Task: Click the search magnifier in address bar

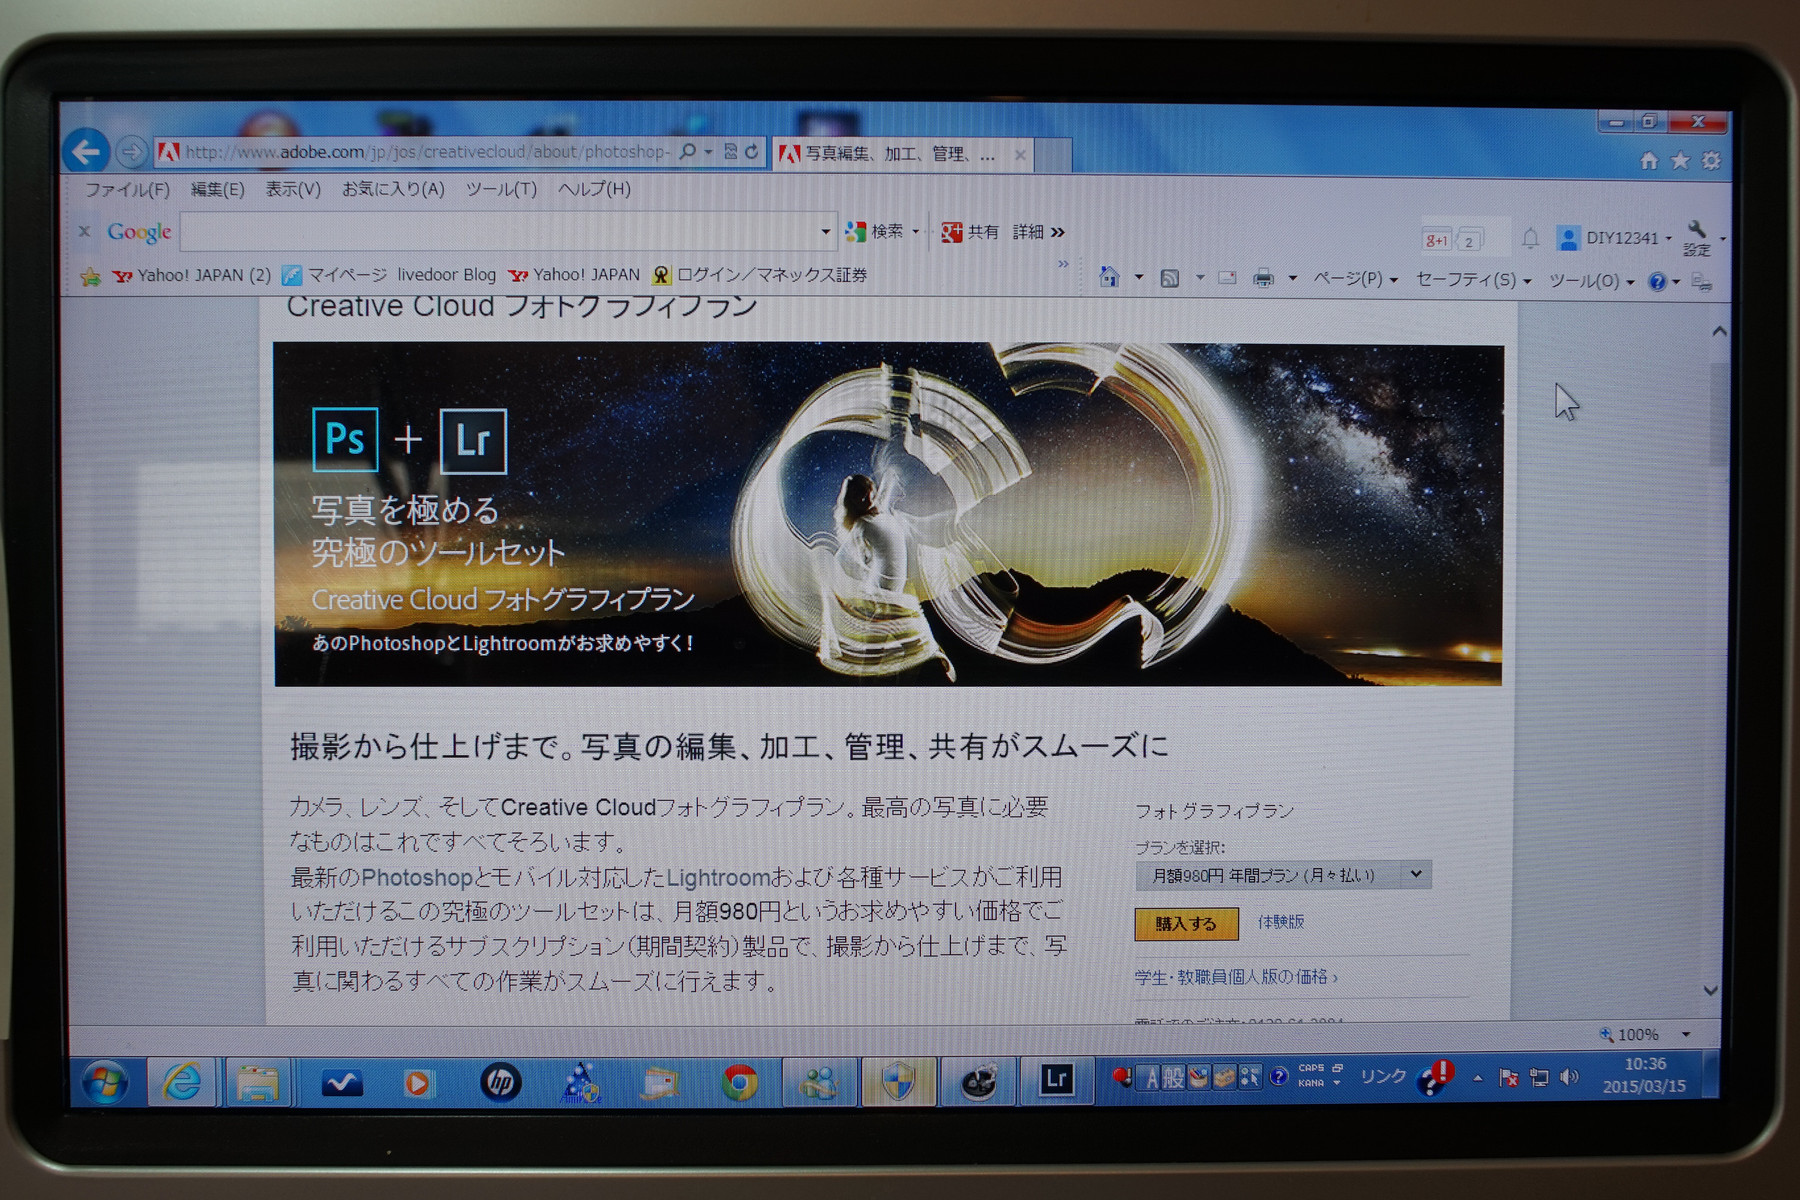Action: click(x=688, y=152)
